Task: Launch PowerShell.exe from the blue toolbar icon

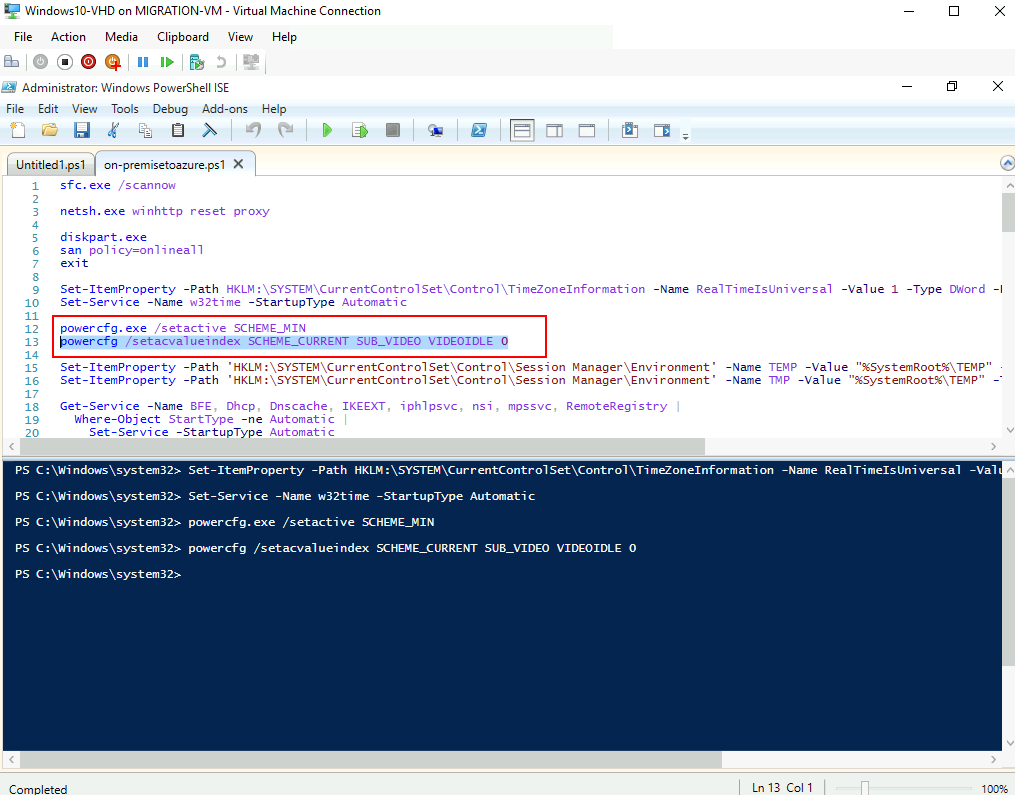Action: point(479,130)
